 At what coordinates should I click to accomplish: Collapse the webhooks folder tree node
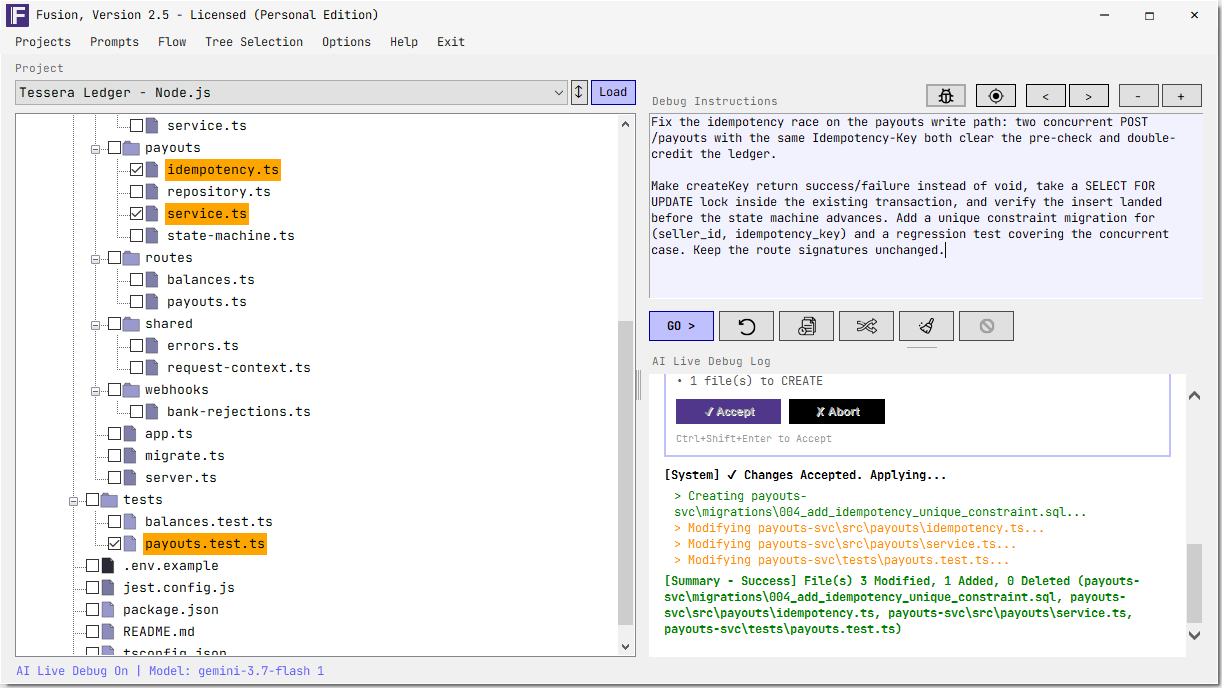(98, 390)
